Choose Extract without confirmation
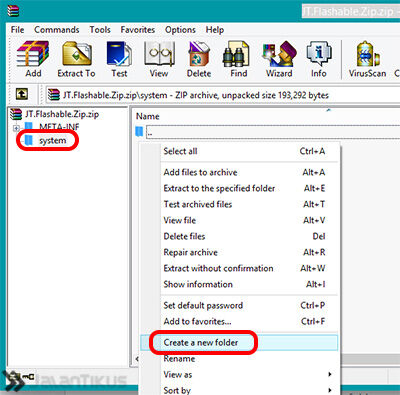The height and width of the screenshot is (395, 400). 239,268
